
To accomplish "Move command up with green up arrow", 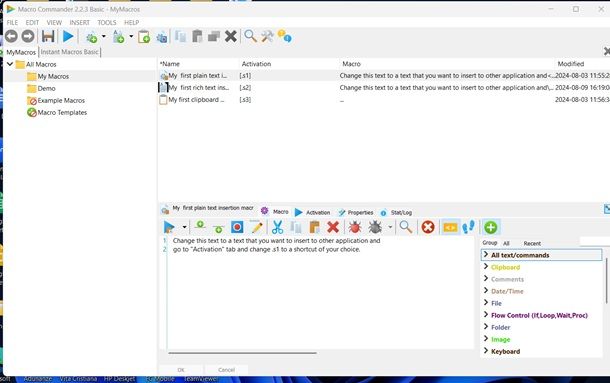I will [200, 225].
